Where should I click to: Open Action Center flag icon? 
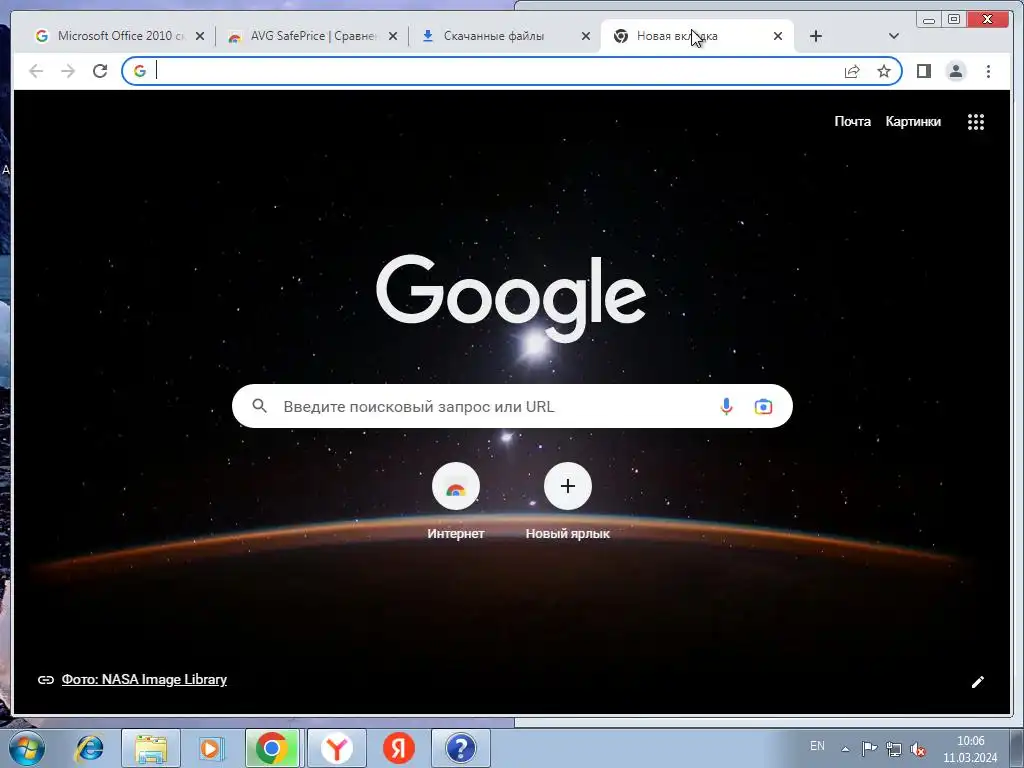click(x=869, y=748)
